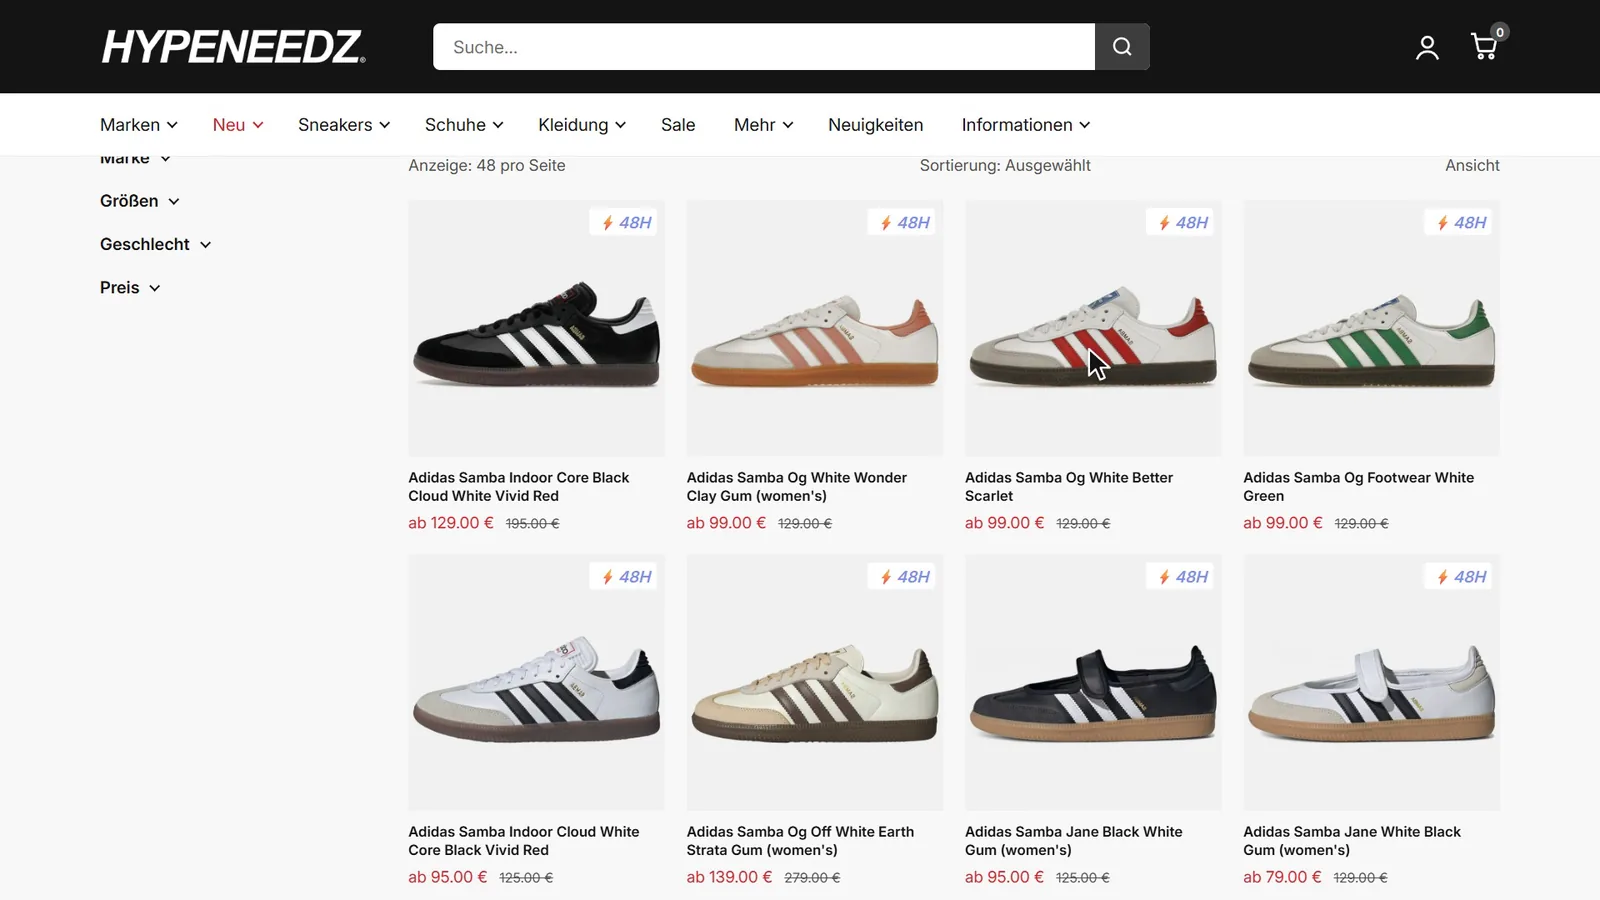Open Sortierung Ausgewählt sorting options
This screenshot has height=900, width=1600.
point(1005,166)
